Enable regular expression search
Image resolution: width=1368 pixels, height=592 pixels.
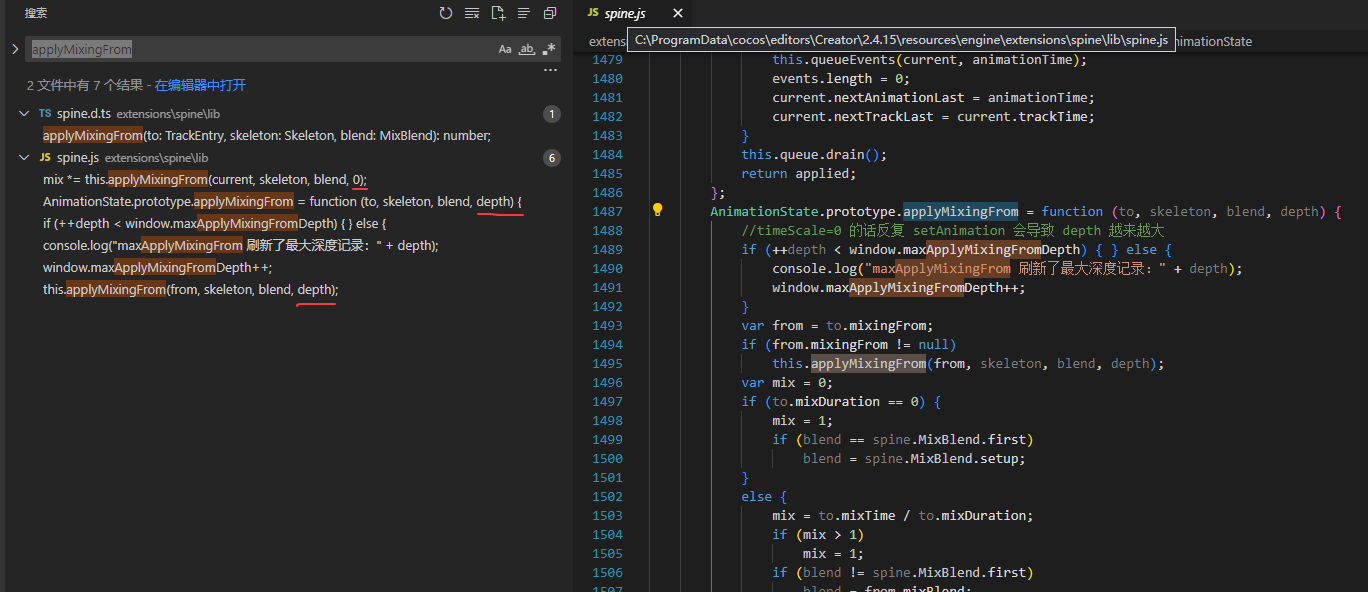[548, 49]
